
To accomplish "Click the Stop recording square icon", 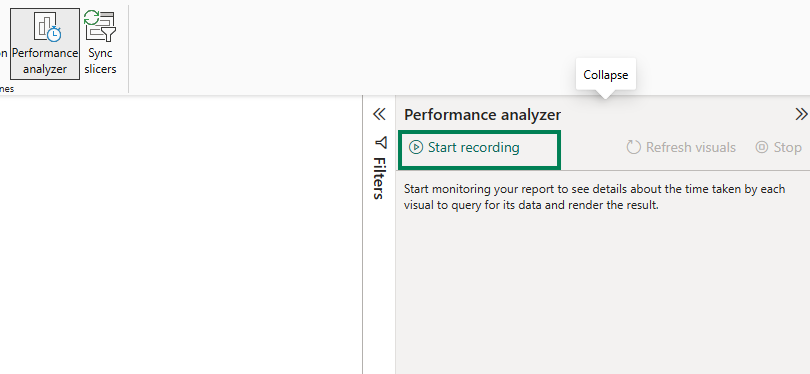I will click(x=761, y=147).
